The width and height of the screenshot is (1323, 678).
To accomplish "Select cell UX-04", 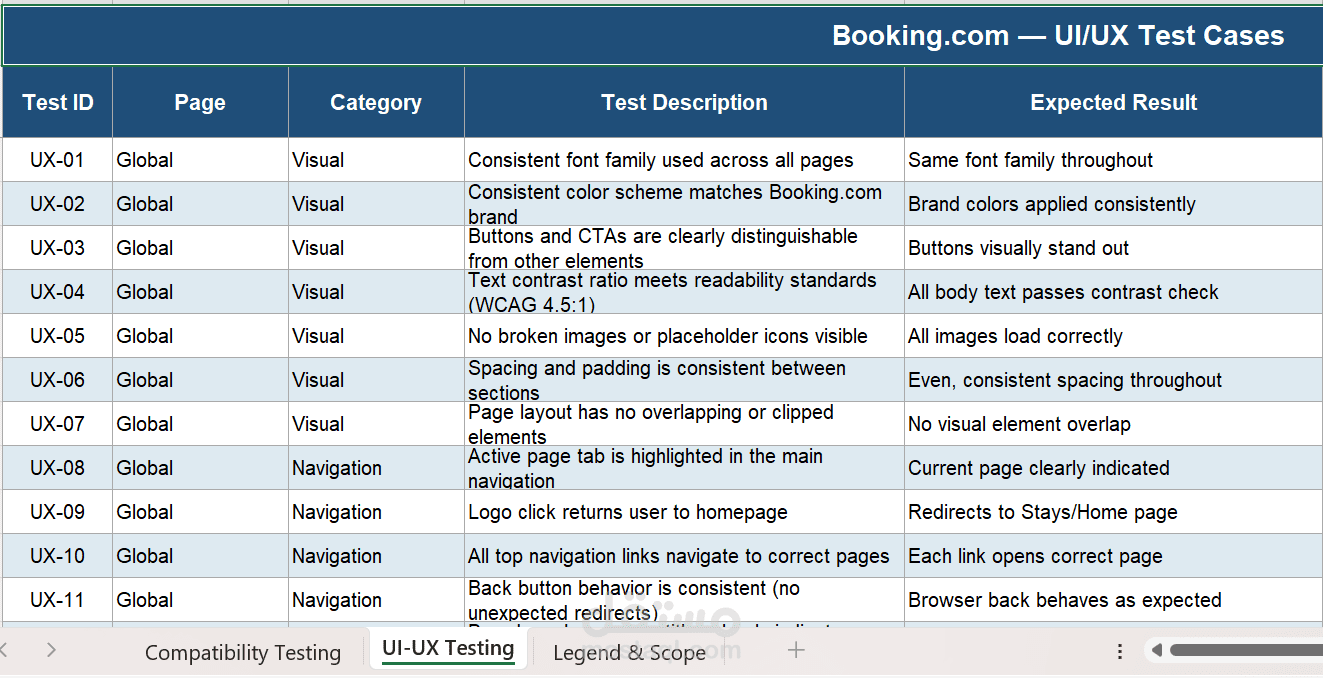I will [x=58, y=292].
